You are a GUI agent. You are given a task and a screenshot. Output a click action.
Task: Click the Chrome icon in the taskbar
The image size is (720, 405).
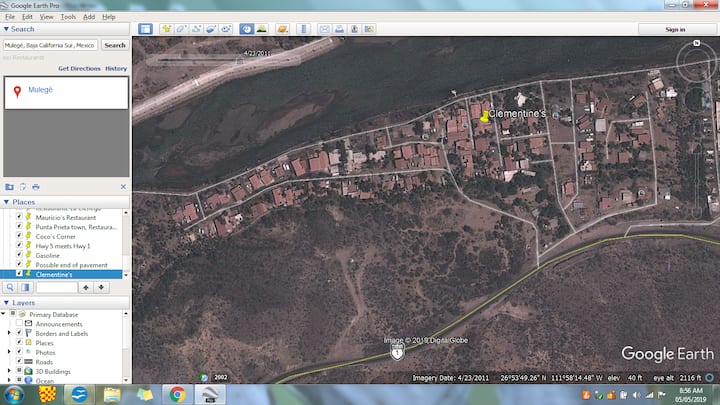click(177, 394)
